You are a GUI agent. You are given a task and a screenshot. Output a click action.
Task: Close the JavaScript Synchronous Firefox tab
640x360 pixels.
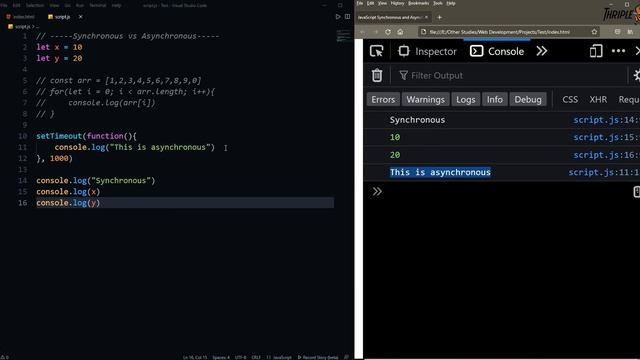point(427,18)
